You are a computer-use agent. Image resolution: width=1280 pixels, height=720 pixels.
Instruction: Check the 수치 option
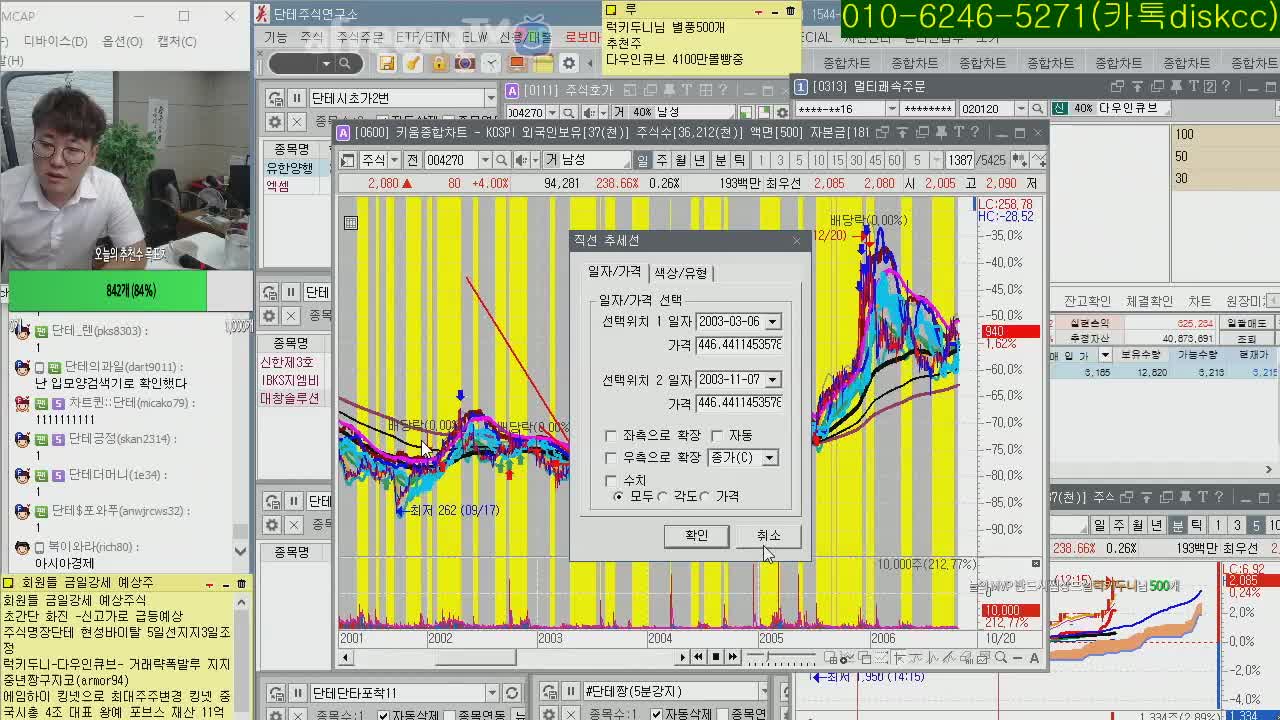611,481
